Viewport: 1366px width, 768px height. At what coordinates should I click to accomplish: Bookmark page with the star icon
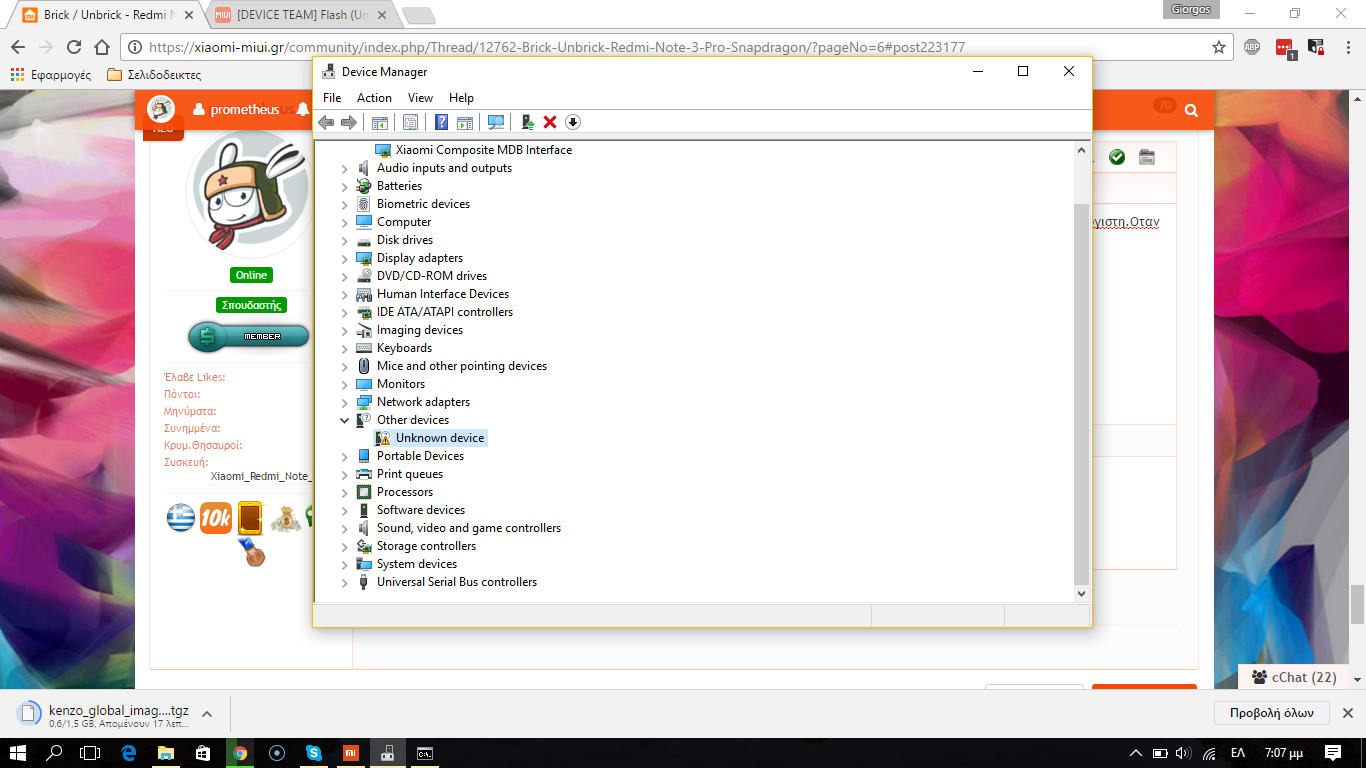[1218, 47]
